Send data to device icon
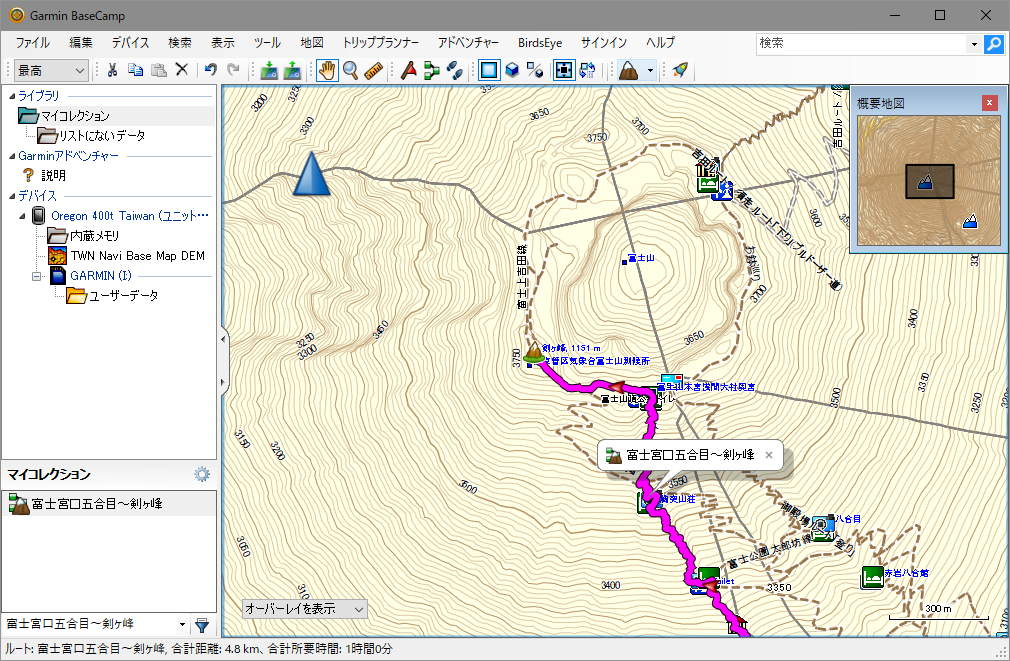Viewport: 1010px width, 661px height. coord(292,70)
